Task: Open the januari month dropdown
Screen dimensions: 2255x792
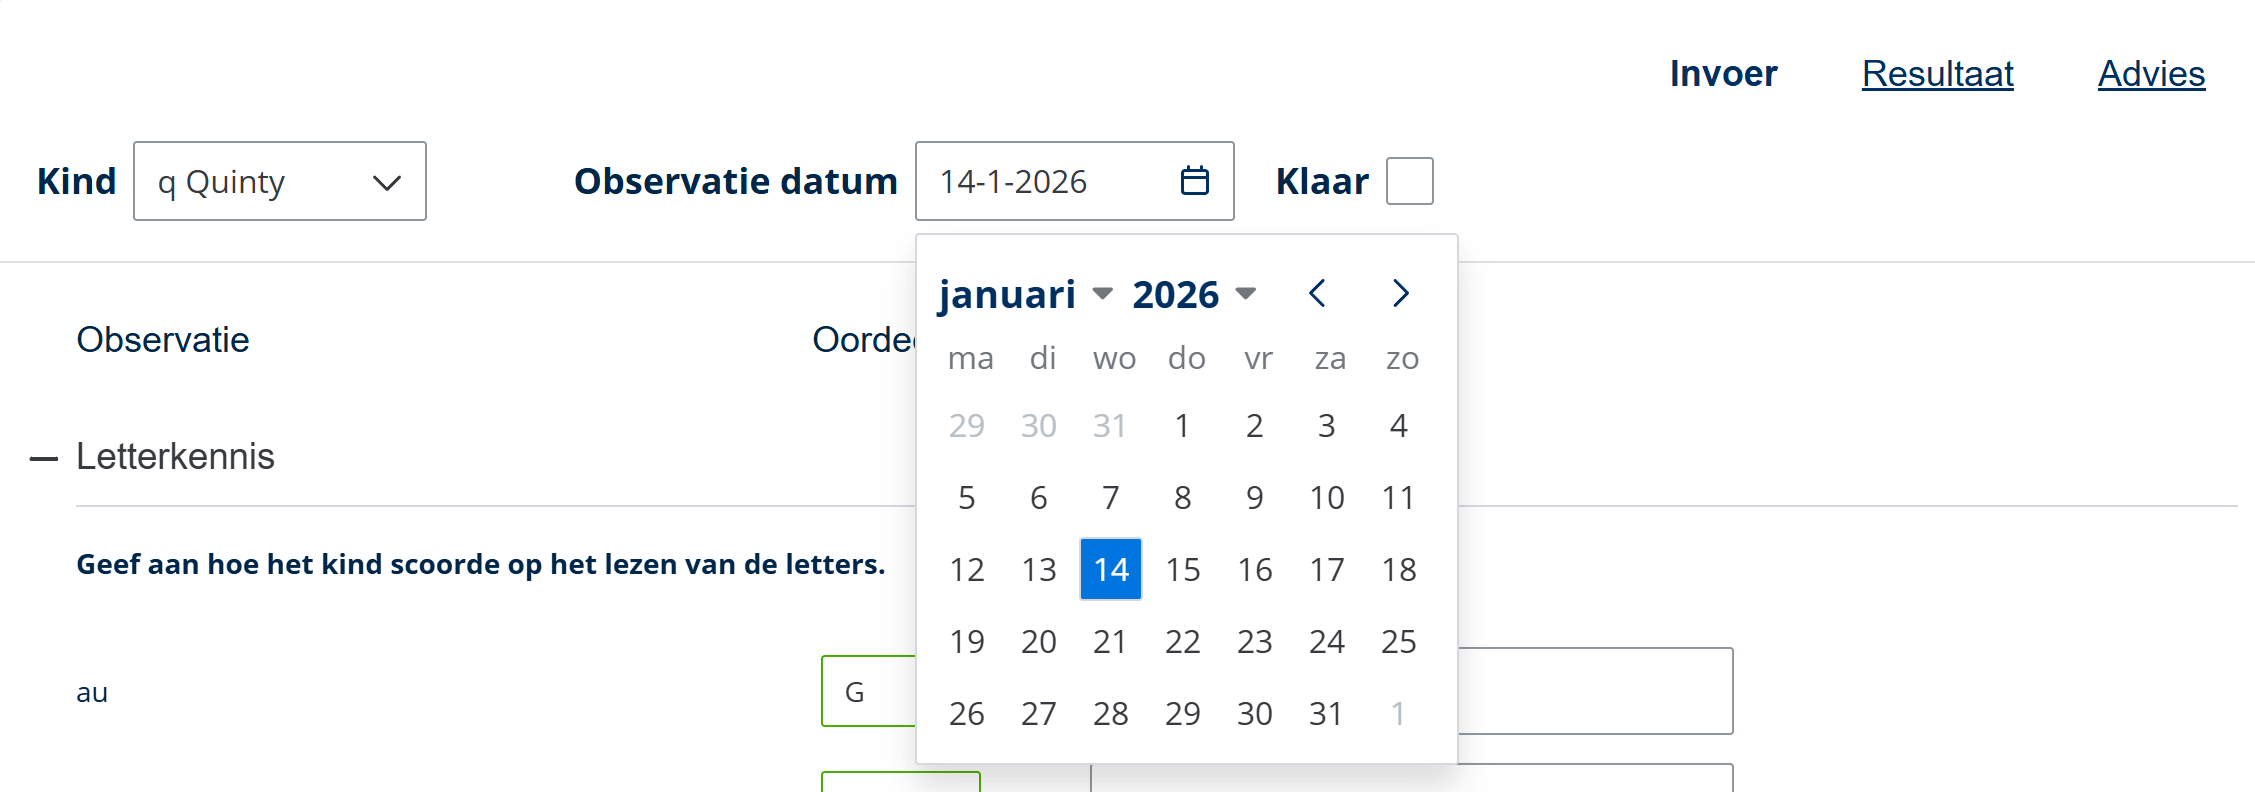Action: (x=1025, y=294)
